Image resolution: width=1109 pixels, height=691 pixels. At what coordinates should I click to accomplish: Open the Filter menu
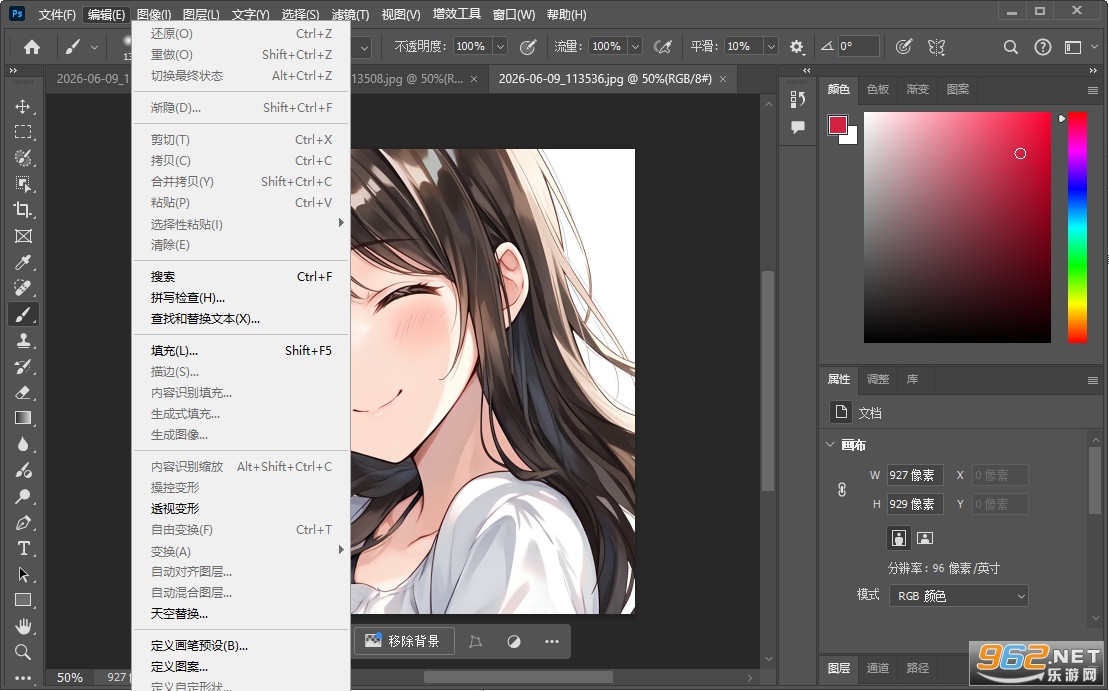[350, 14]
